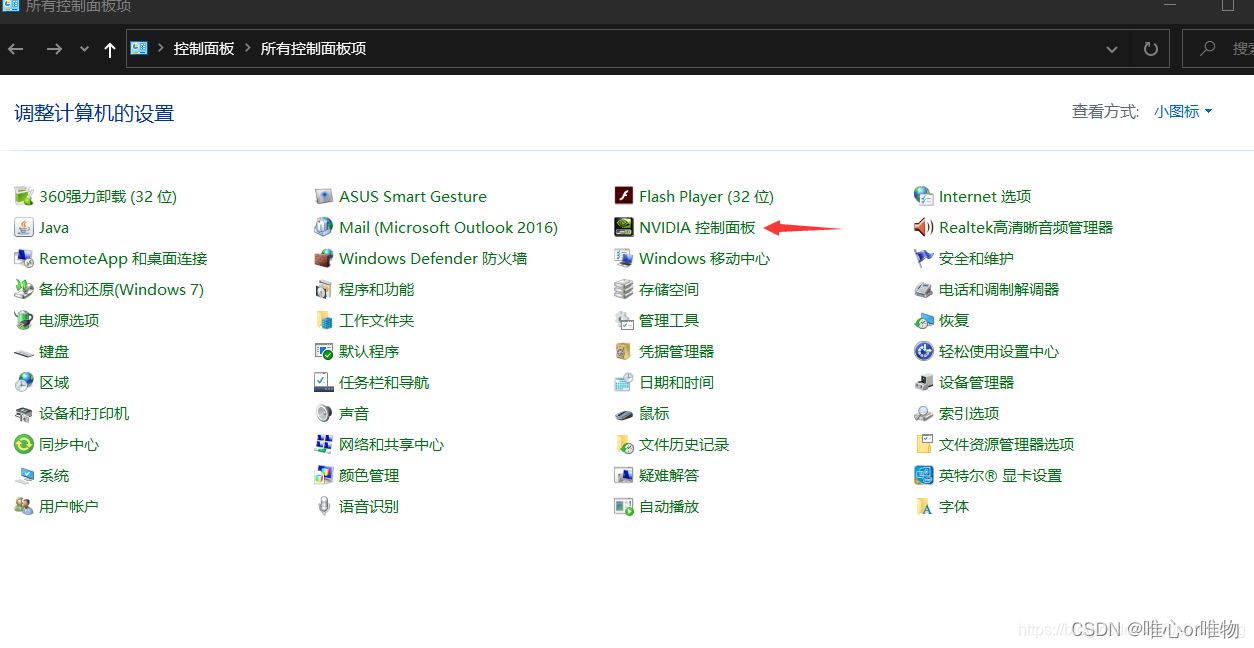Click the 同步中心 green icon
1254x648 pixels.
pyautogui.click(x=24, y=444)
